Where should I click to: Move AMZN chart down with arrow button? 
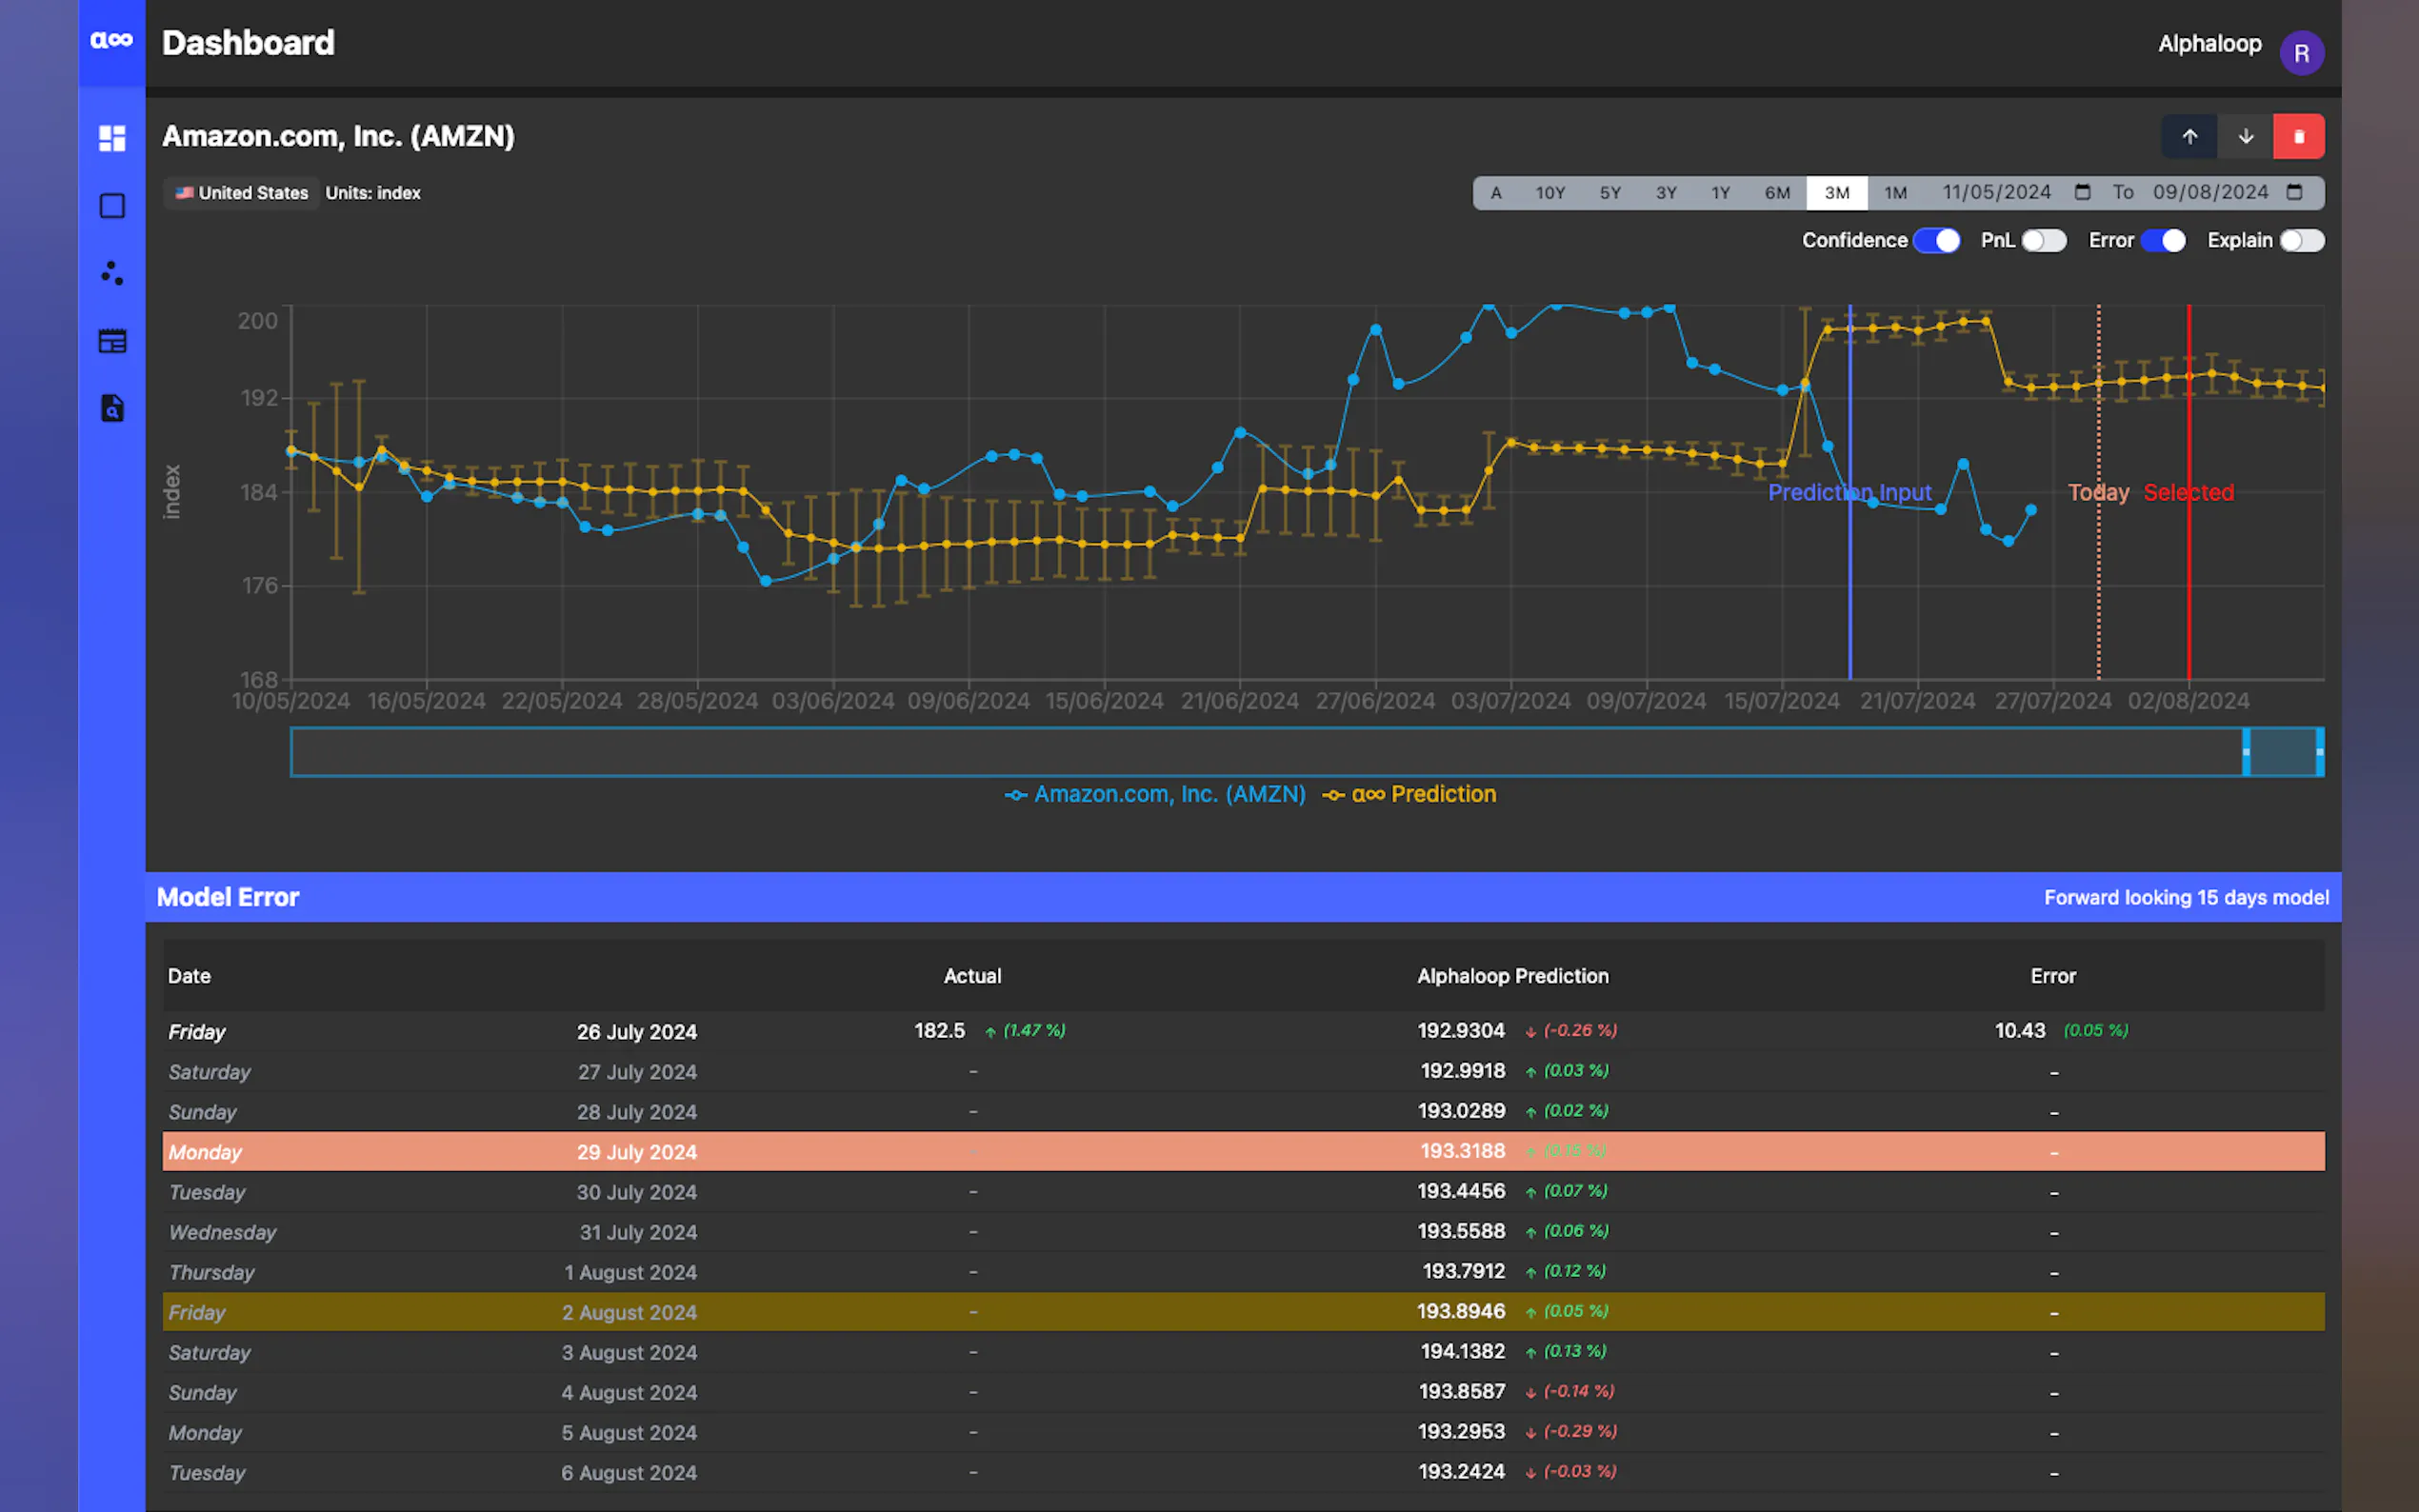pyautogui.click(x=2245, y=137)
